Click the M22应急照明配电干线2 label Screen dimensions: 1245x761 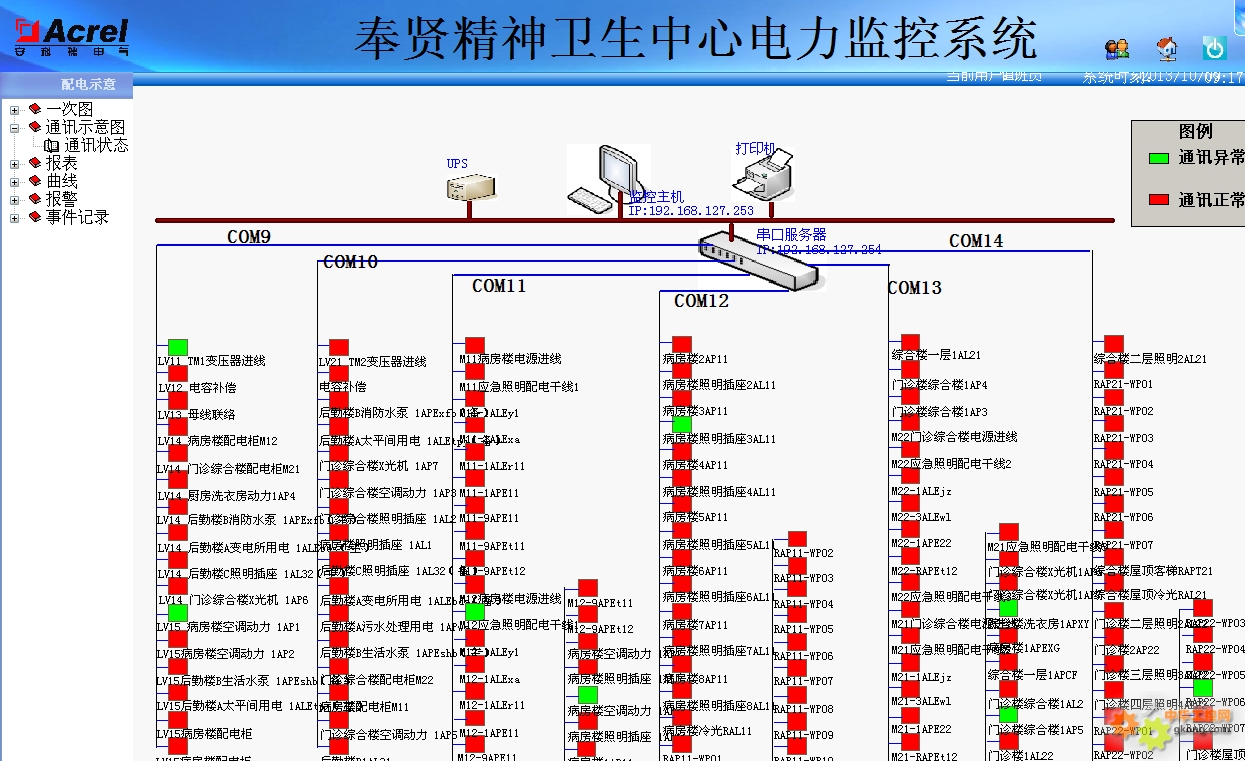951,464
